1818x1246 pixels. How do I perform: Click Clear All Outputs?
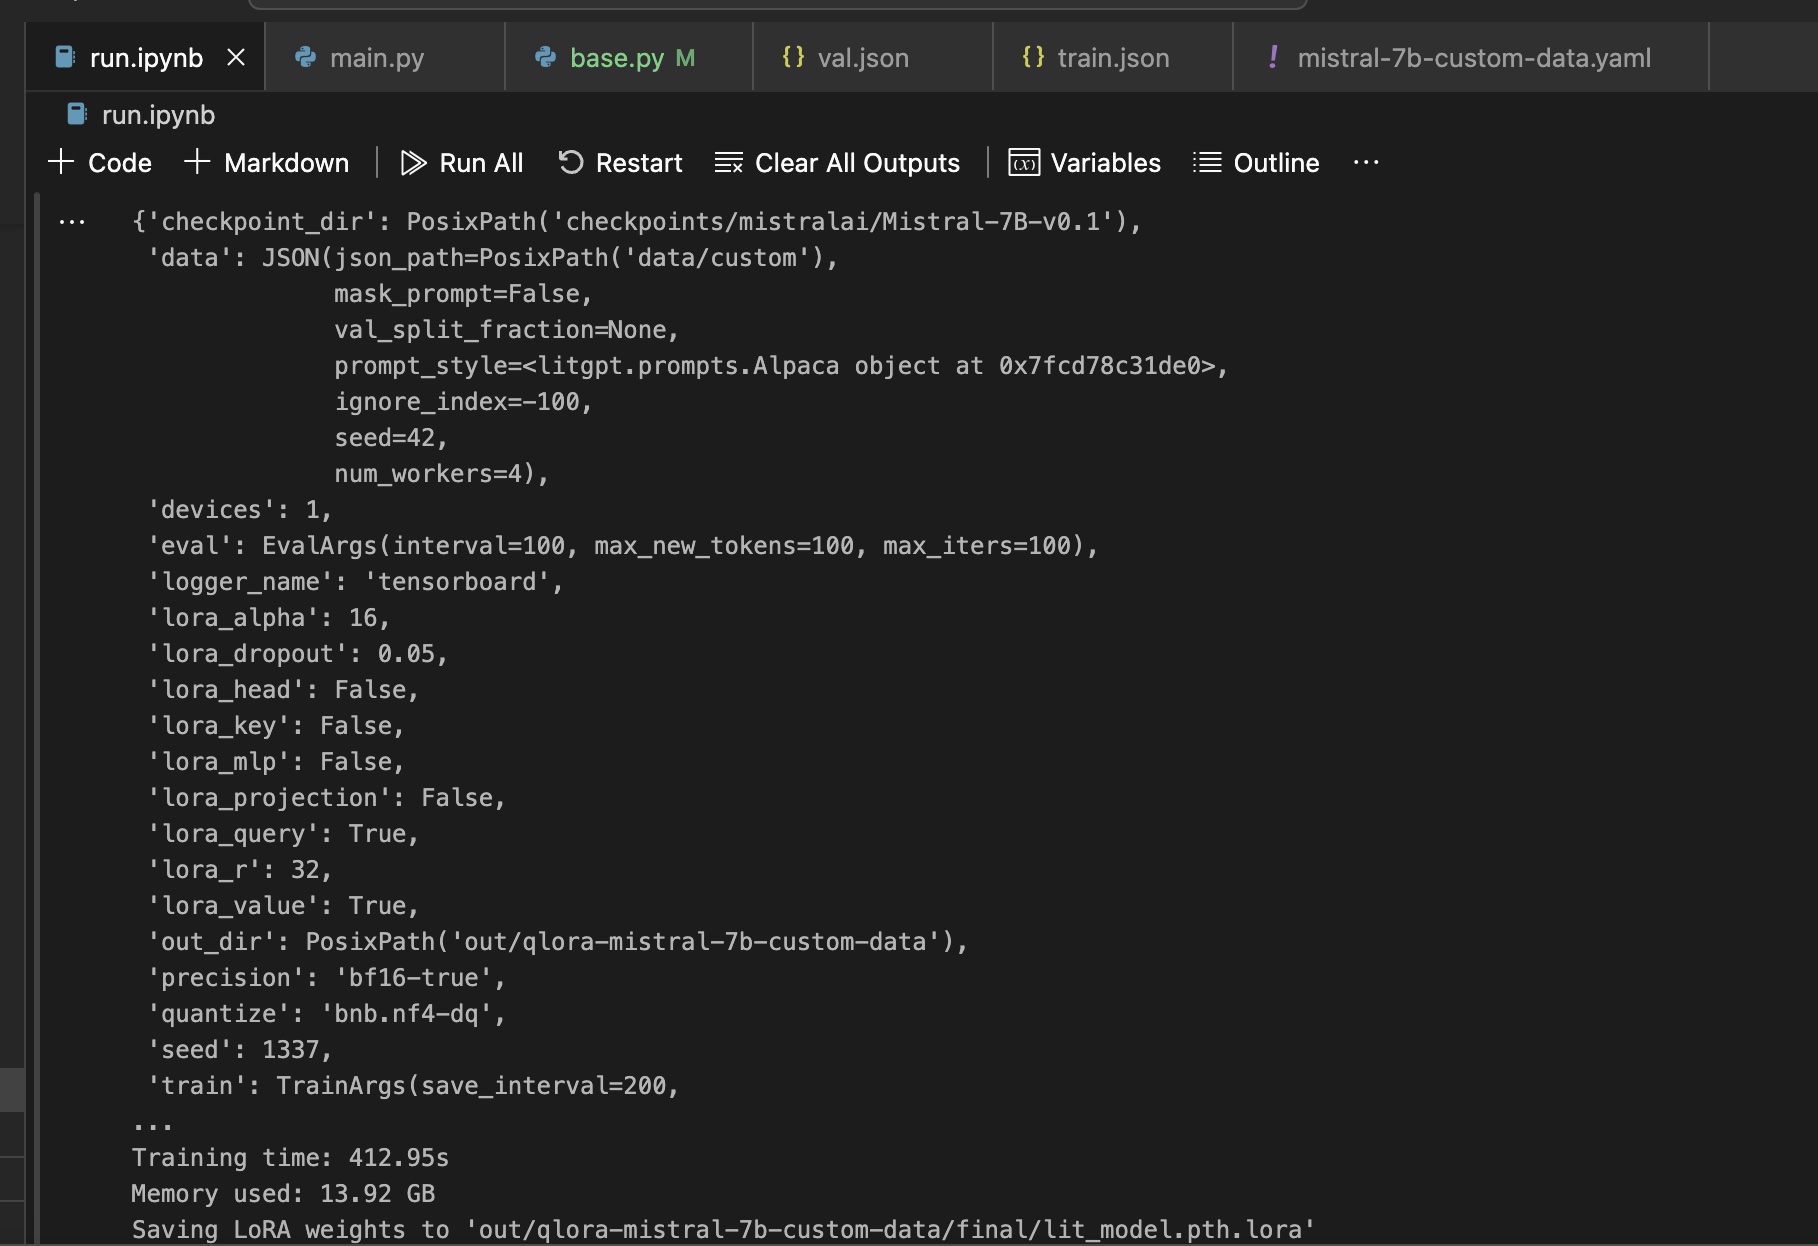coord(838,163)
